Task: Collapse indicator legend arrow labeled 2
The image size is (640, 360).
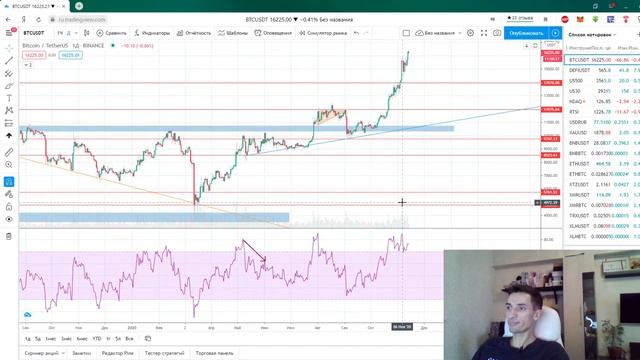Action: (28, 65)
